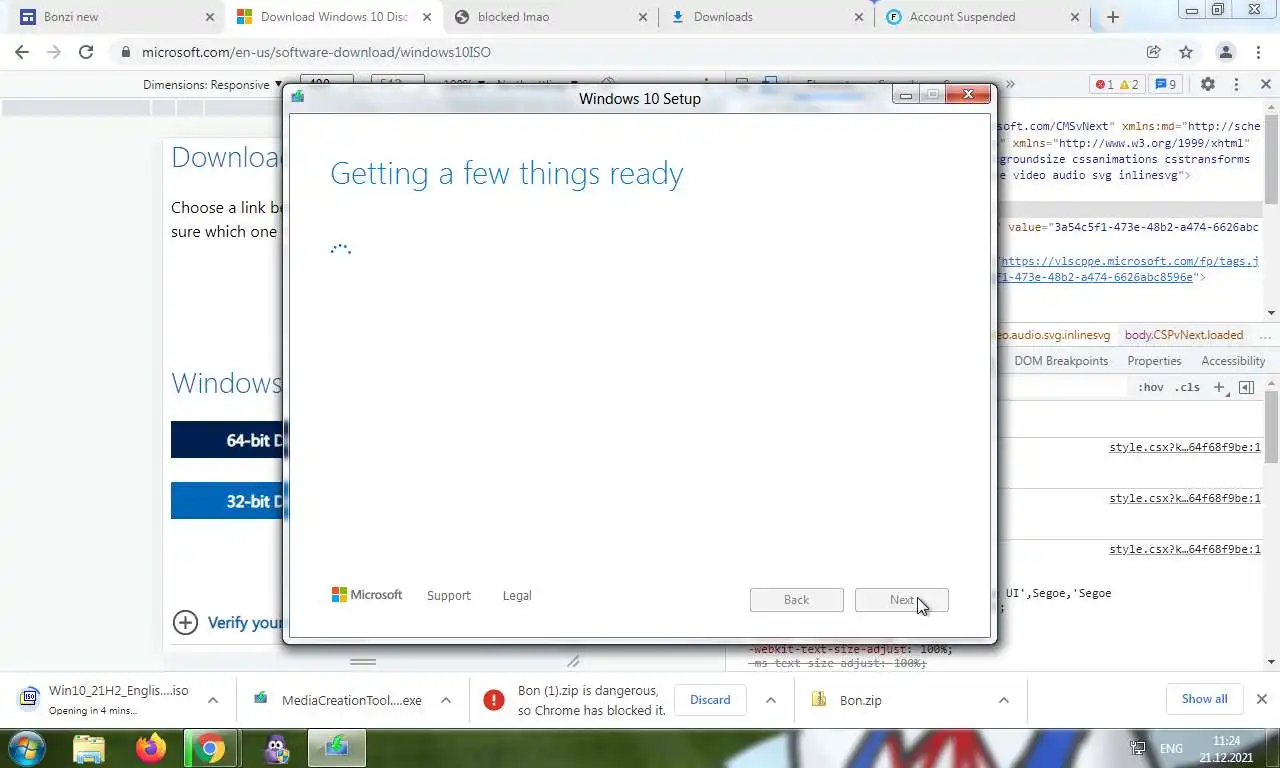Screen dimensions: 1280x768
Task: Open DevTools settings gear
Action: coord(1207,84)
